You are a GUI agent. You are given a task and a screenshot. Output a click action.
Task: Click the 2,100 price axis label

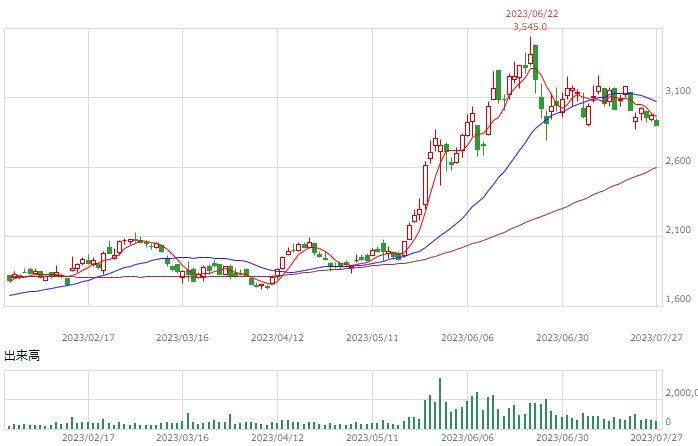point(678,230)
